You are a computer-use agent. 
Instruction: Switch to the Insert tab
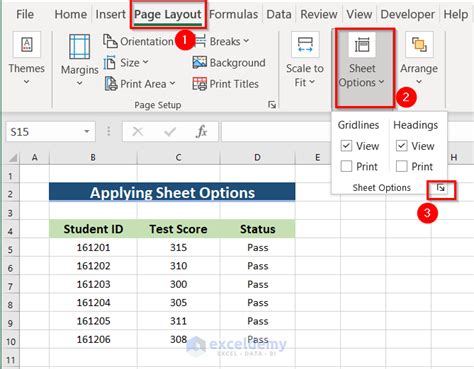click(x=110, y=14)
